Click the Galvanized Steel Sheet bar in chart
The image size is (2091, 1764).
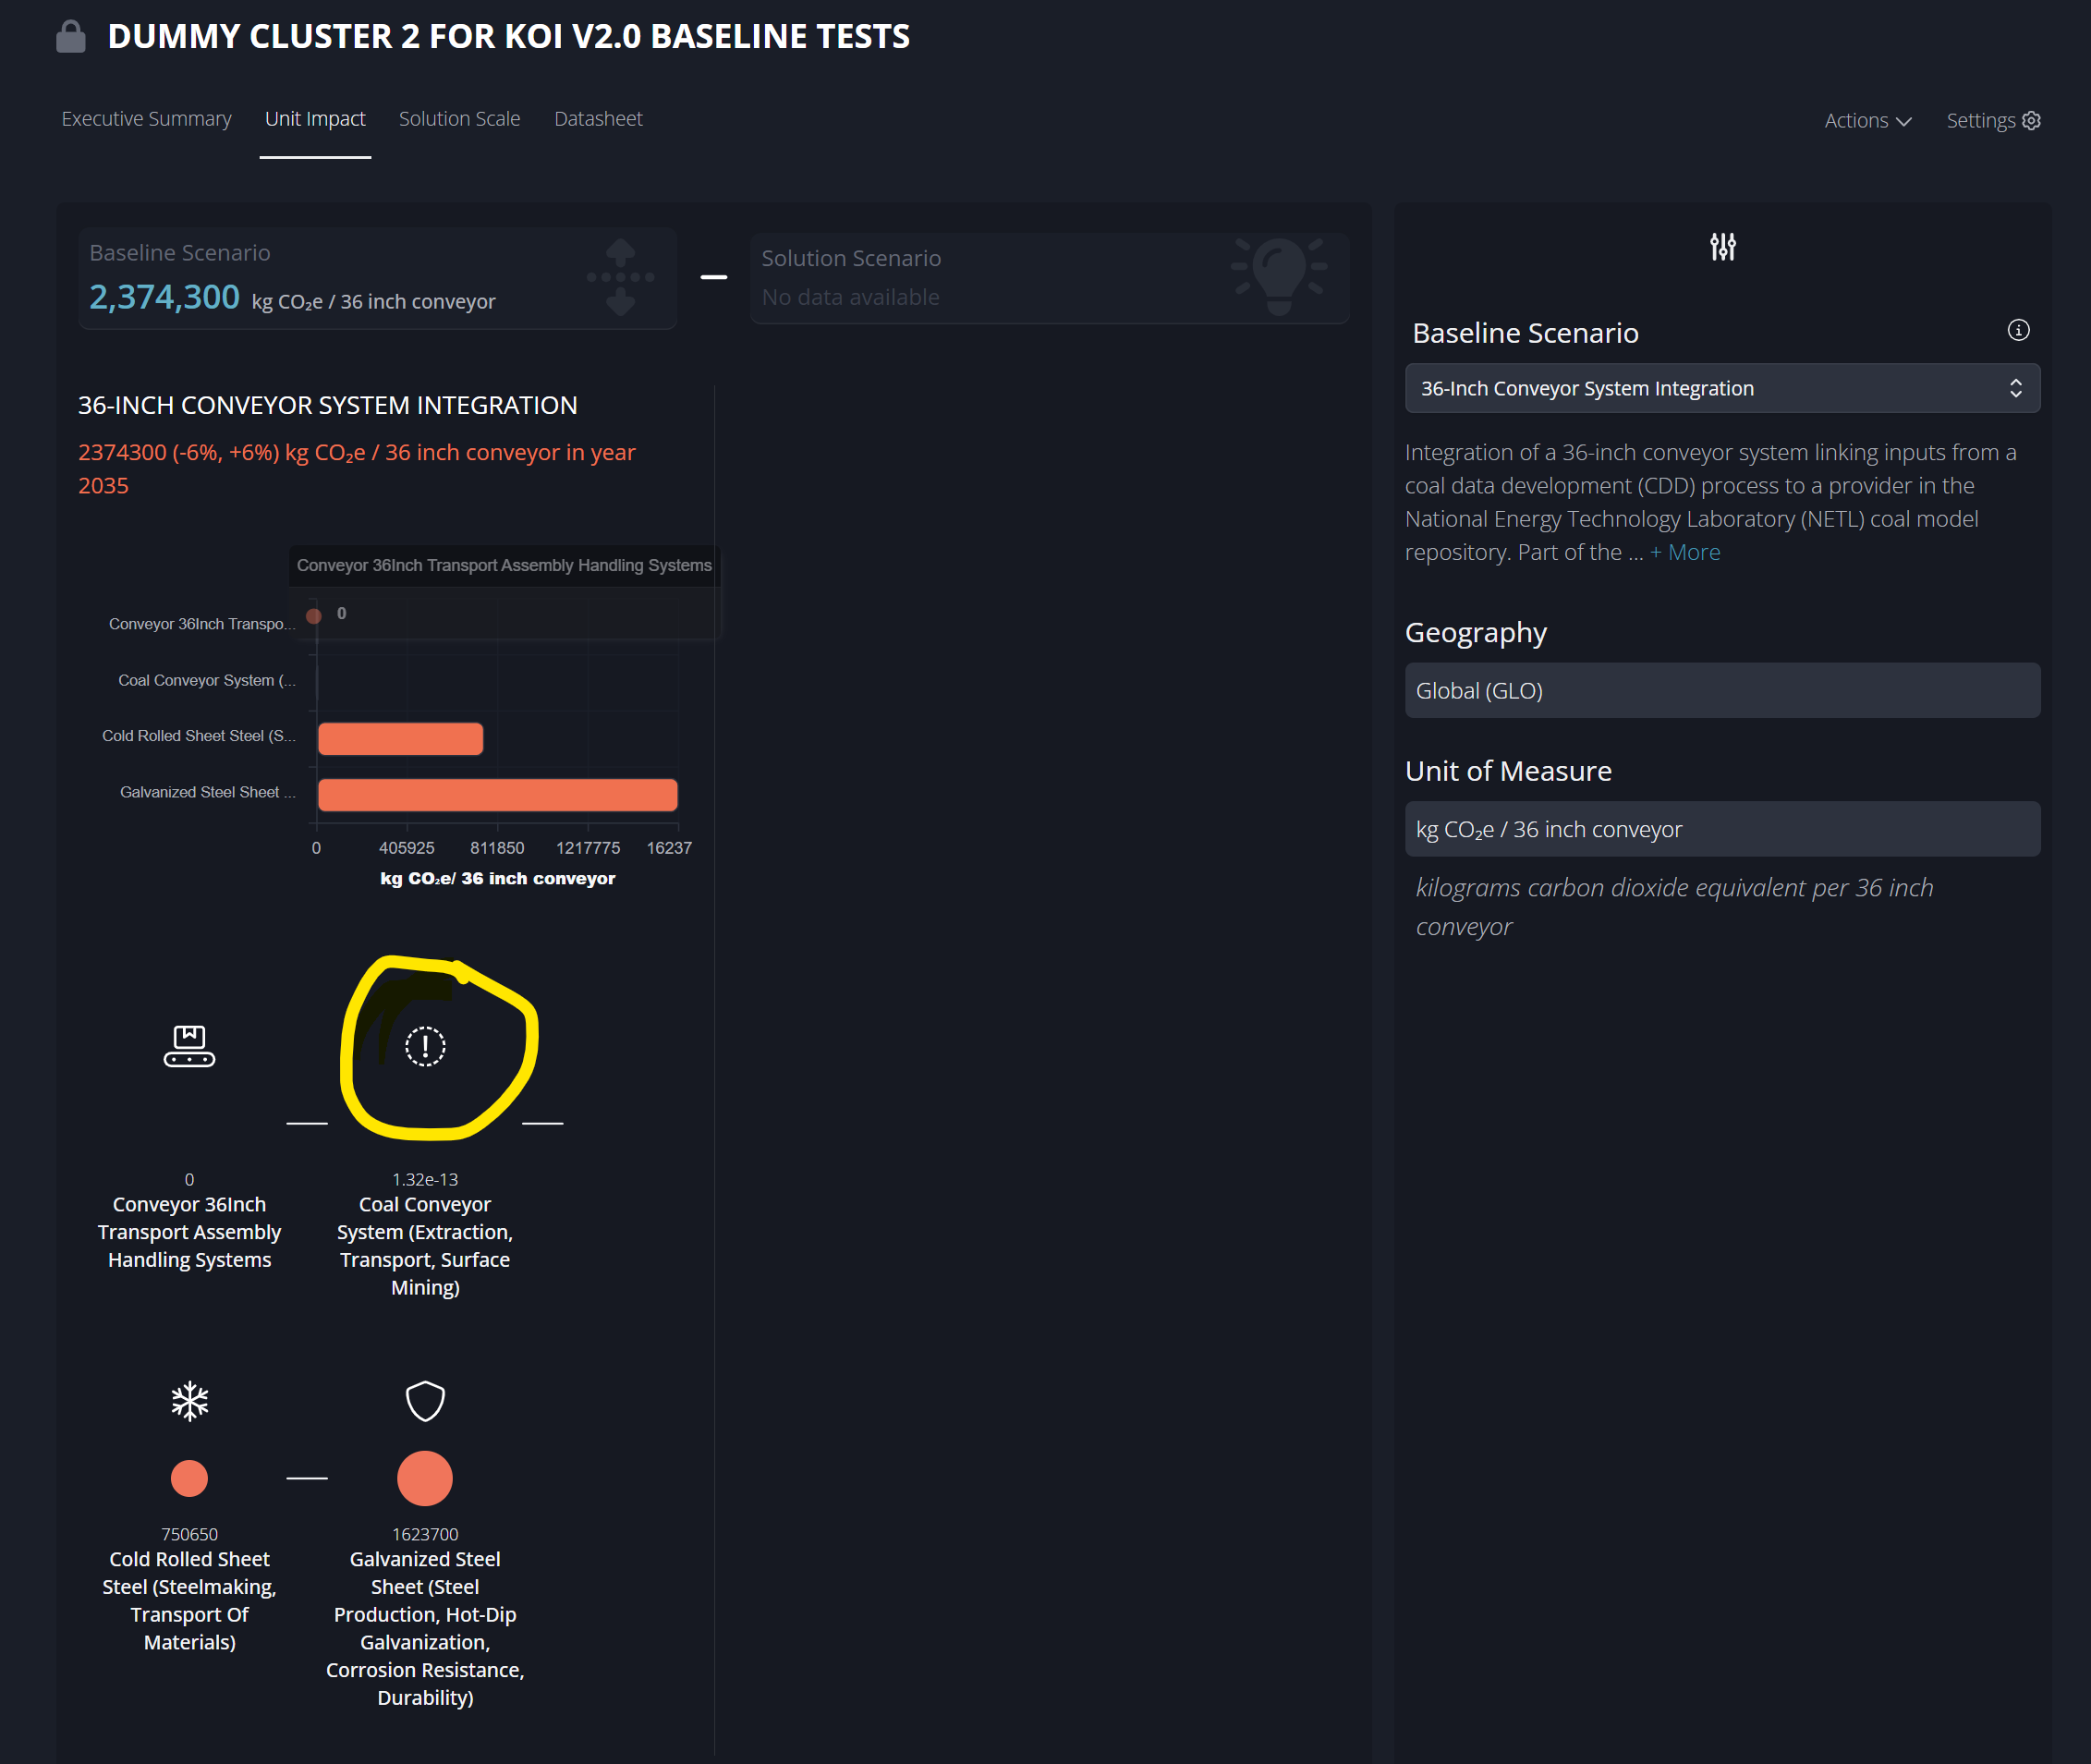tap(497, 795)
